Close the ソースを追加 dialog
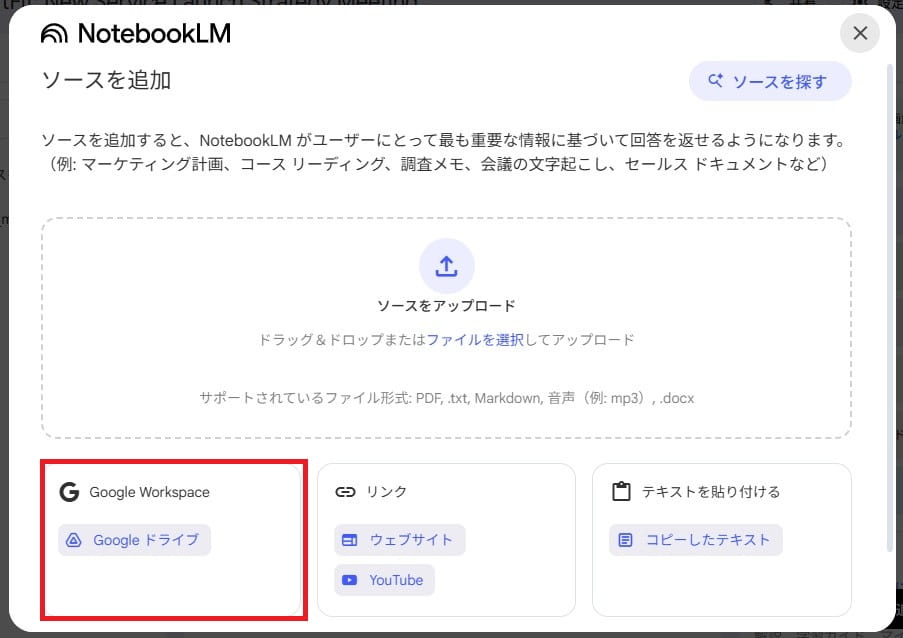This screenshot has height=638, width=903. click(x=859, y=33)
